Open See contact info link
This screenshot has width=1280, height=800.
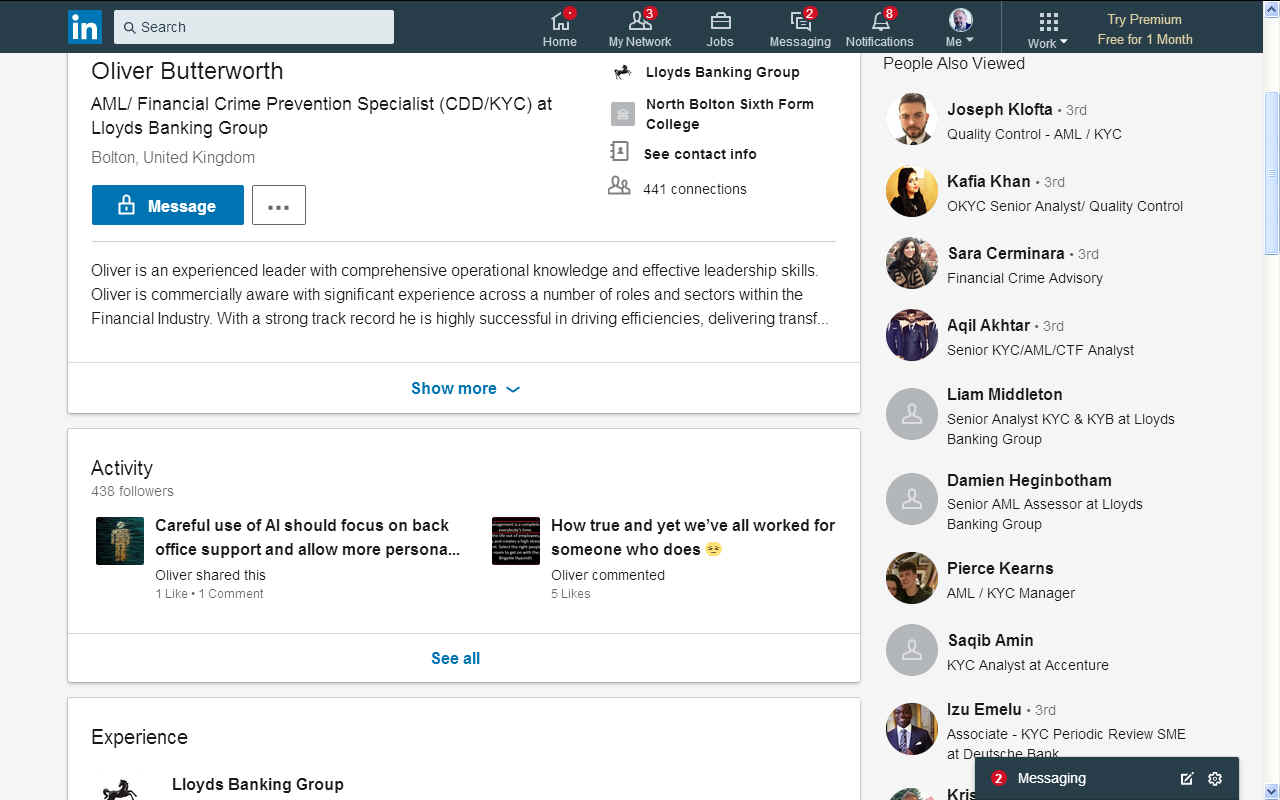[x=700, y=154]
